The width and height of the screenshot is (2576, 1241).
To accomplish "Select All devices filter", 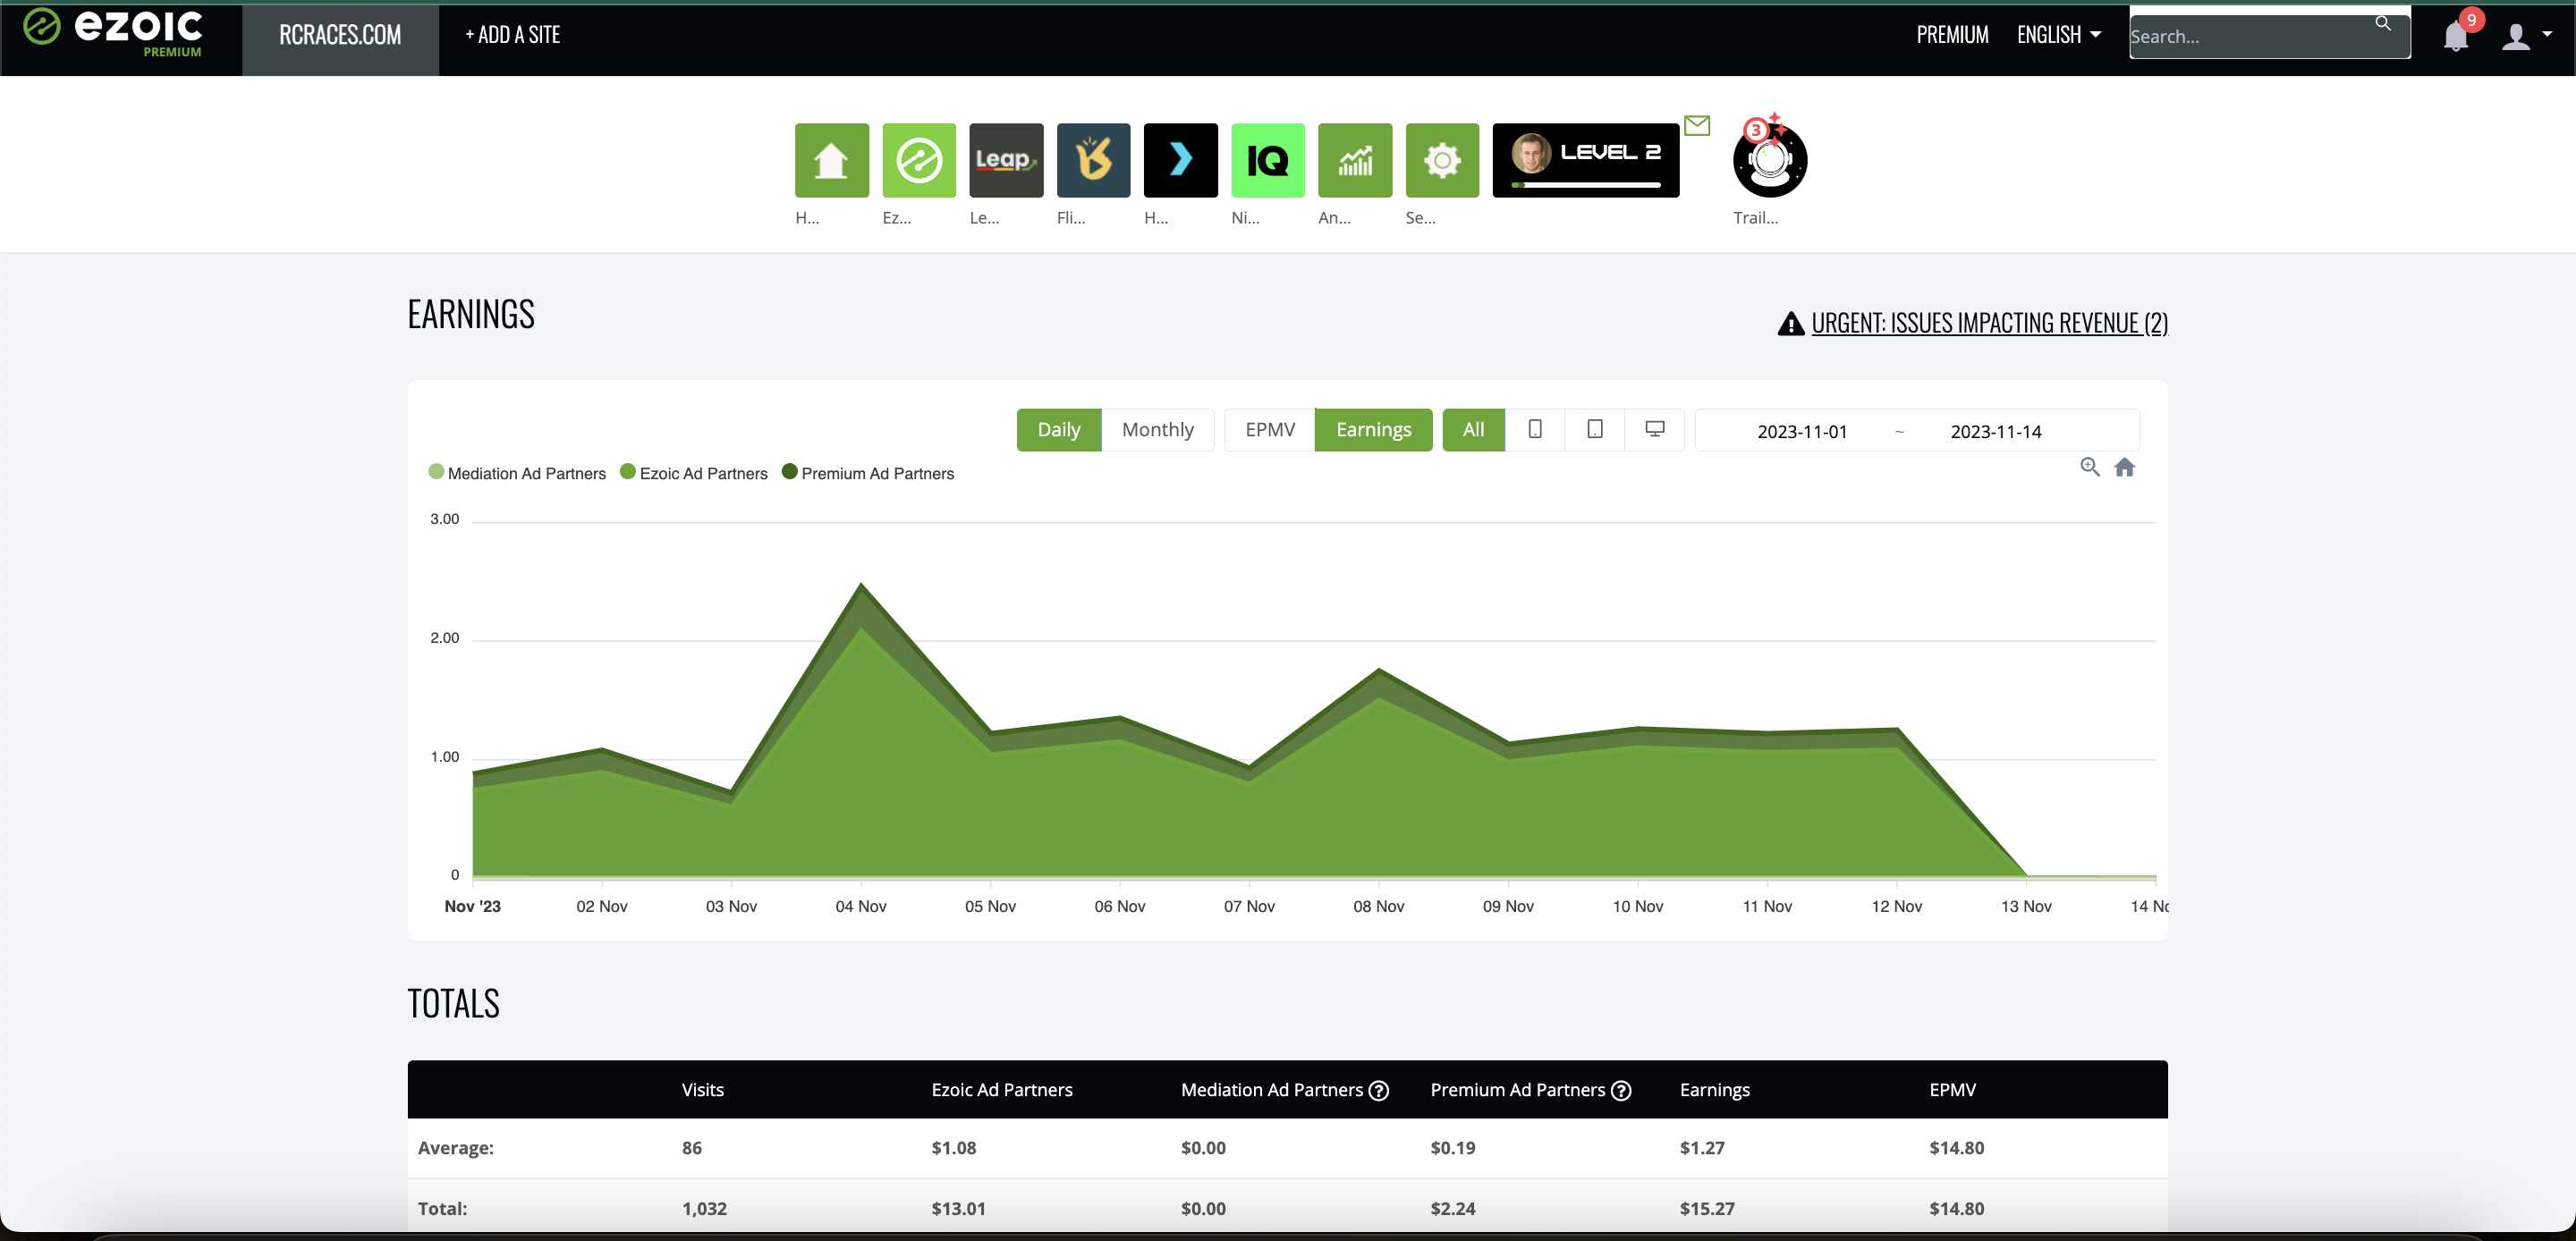I will tap(1473, 429).
